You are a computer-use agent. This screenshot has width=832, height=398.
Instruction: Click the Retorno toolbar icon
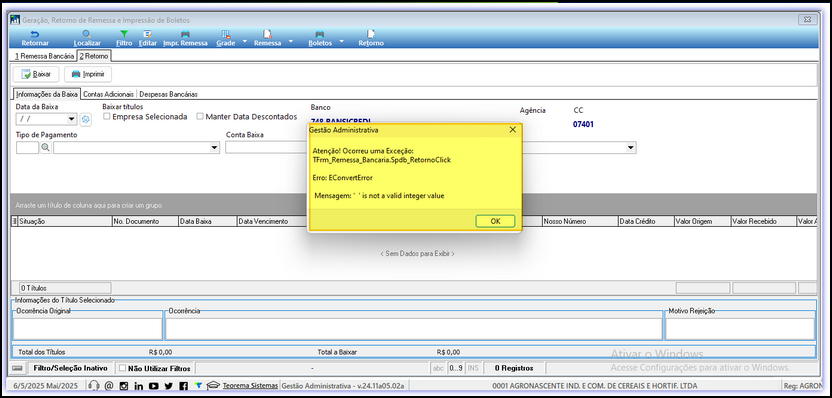pos(371,34)
